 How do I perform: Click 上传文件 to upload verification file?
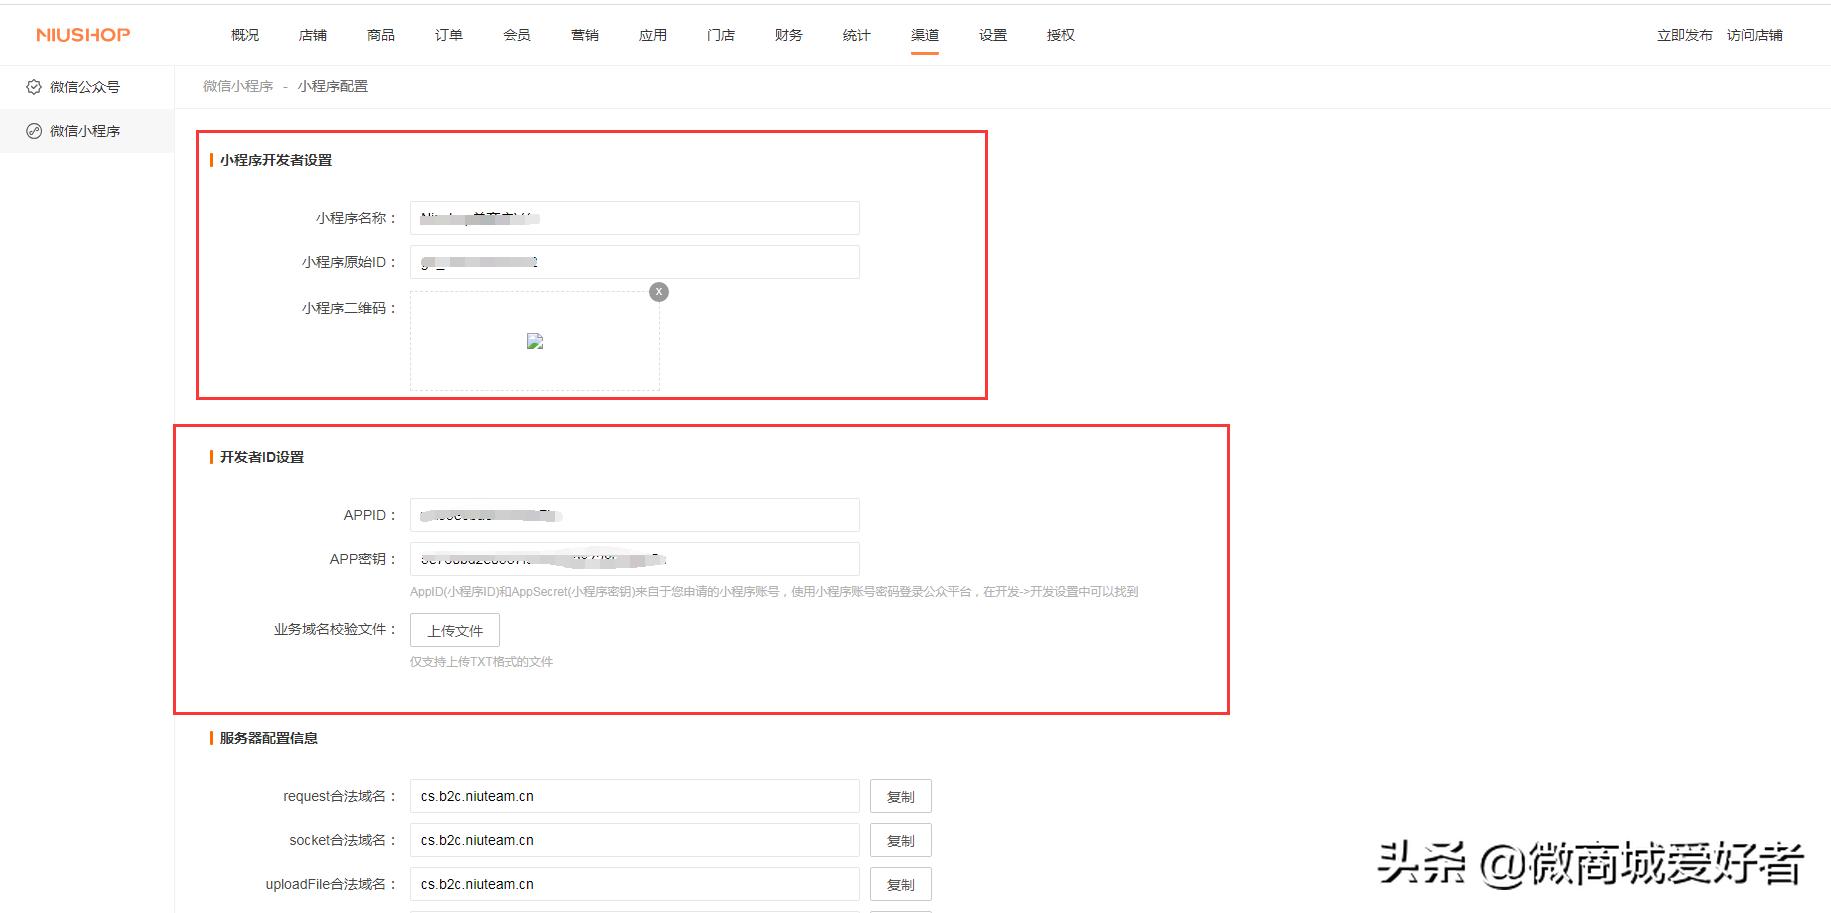pyautogui.click(x=455, y=630)
